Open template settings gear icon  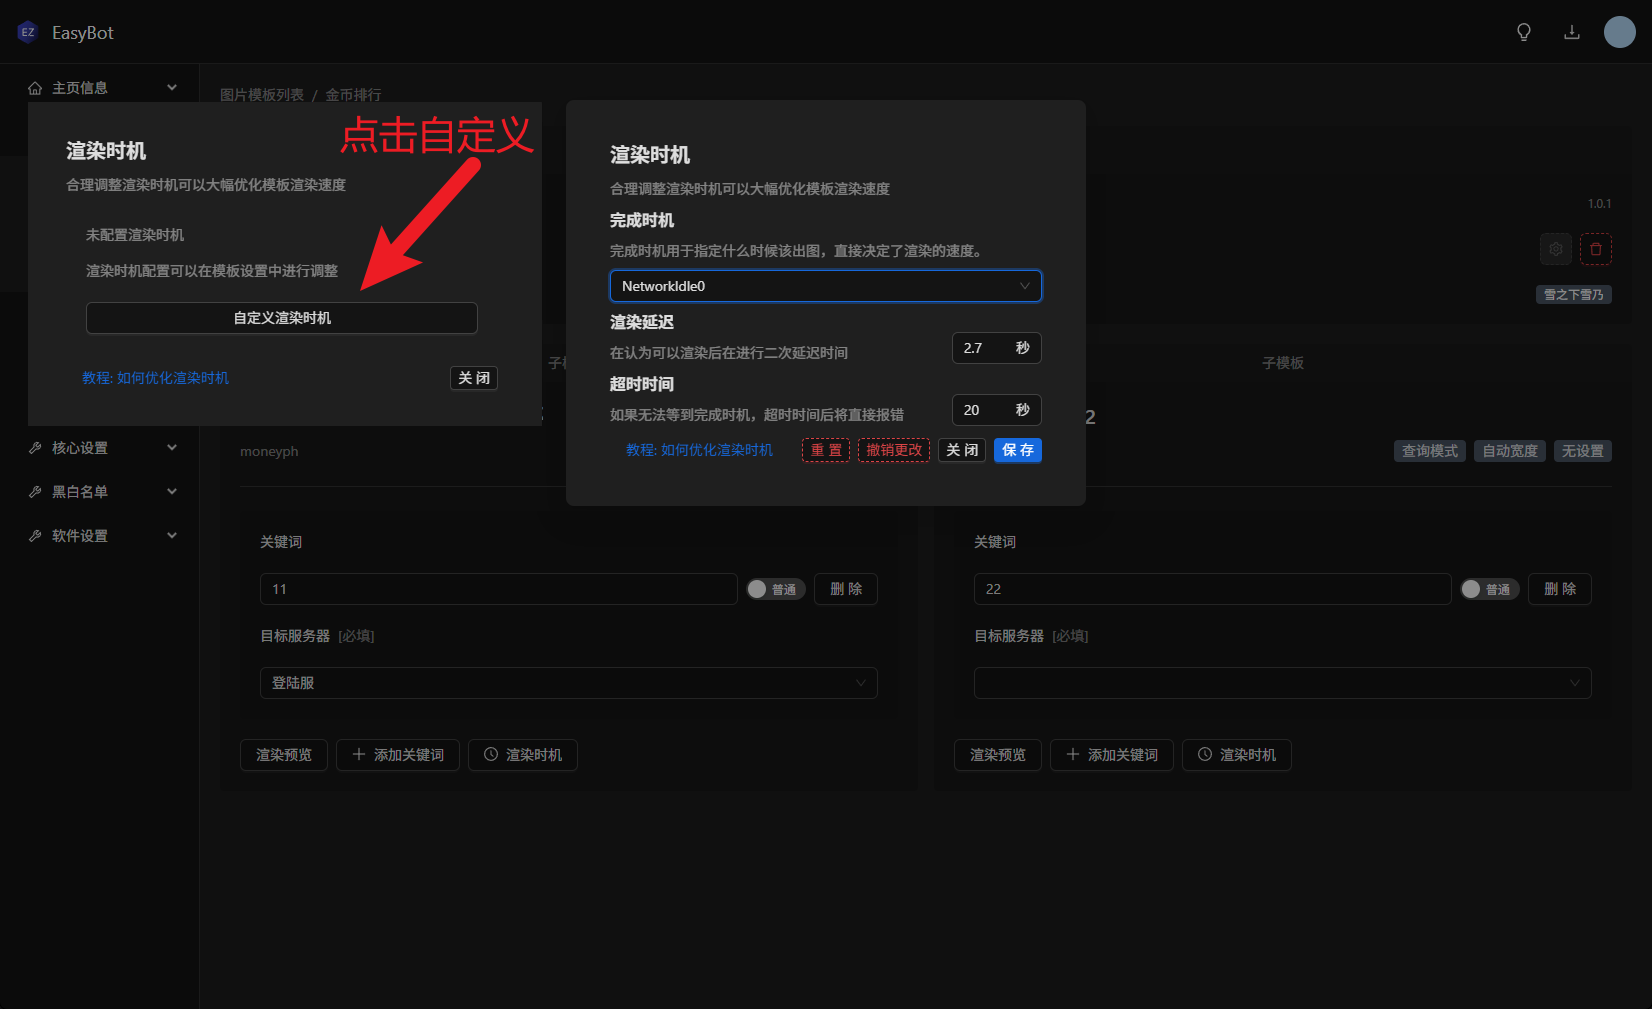1555,249
